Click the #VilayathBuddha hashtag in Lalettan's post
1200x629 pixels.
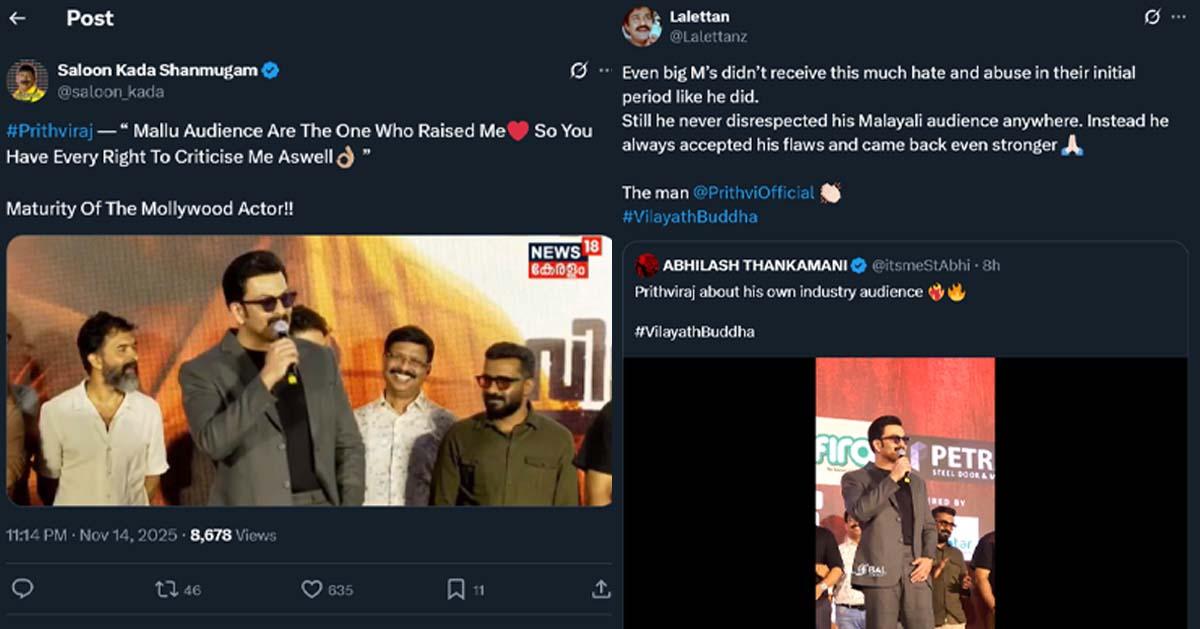click(x=688, y=216)
